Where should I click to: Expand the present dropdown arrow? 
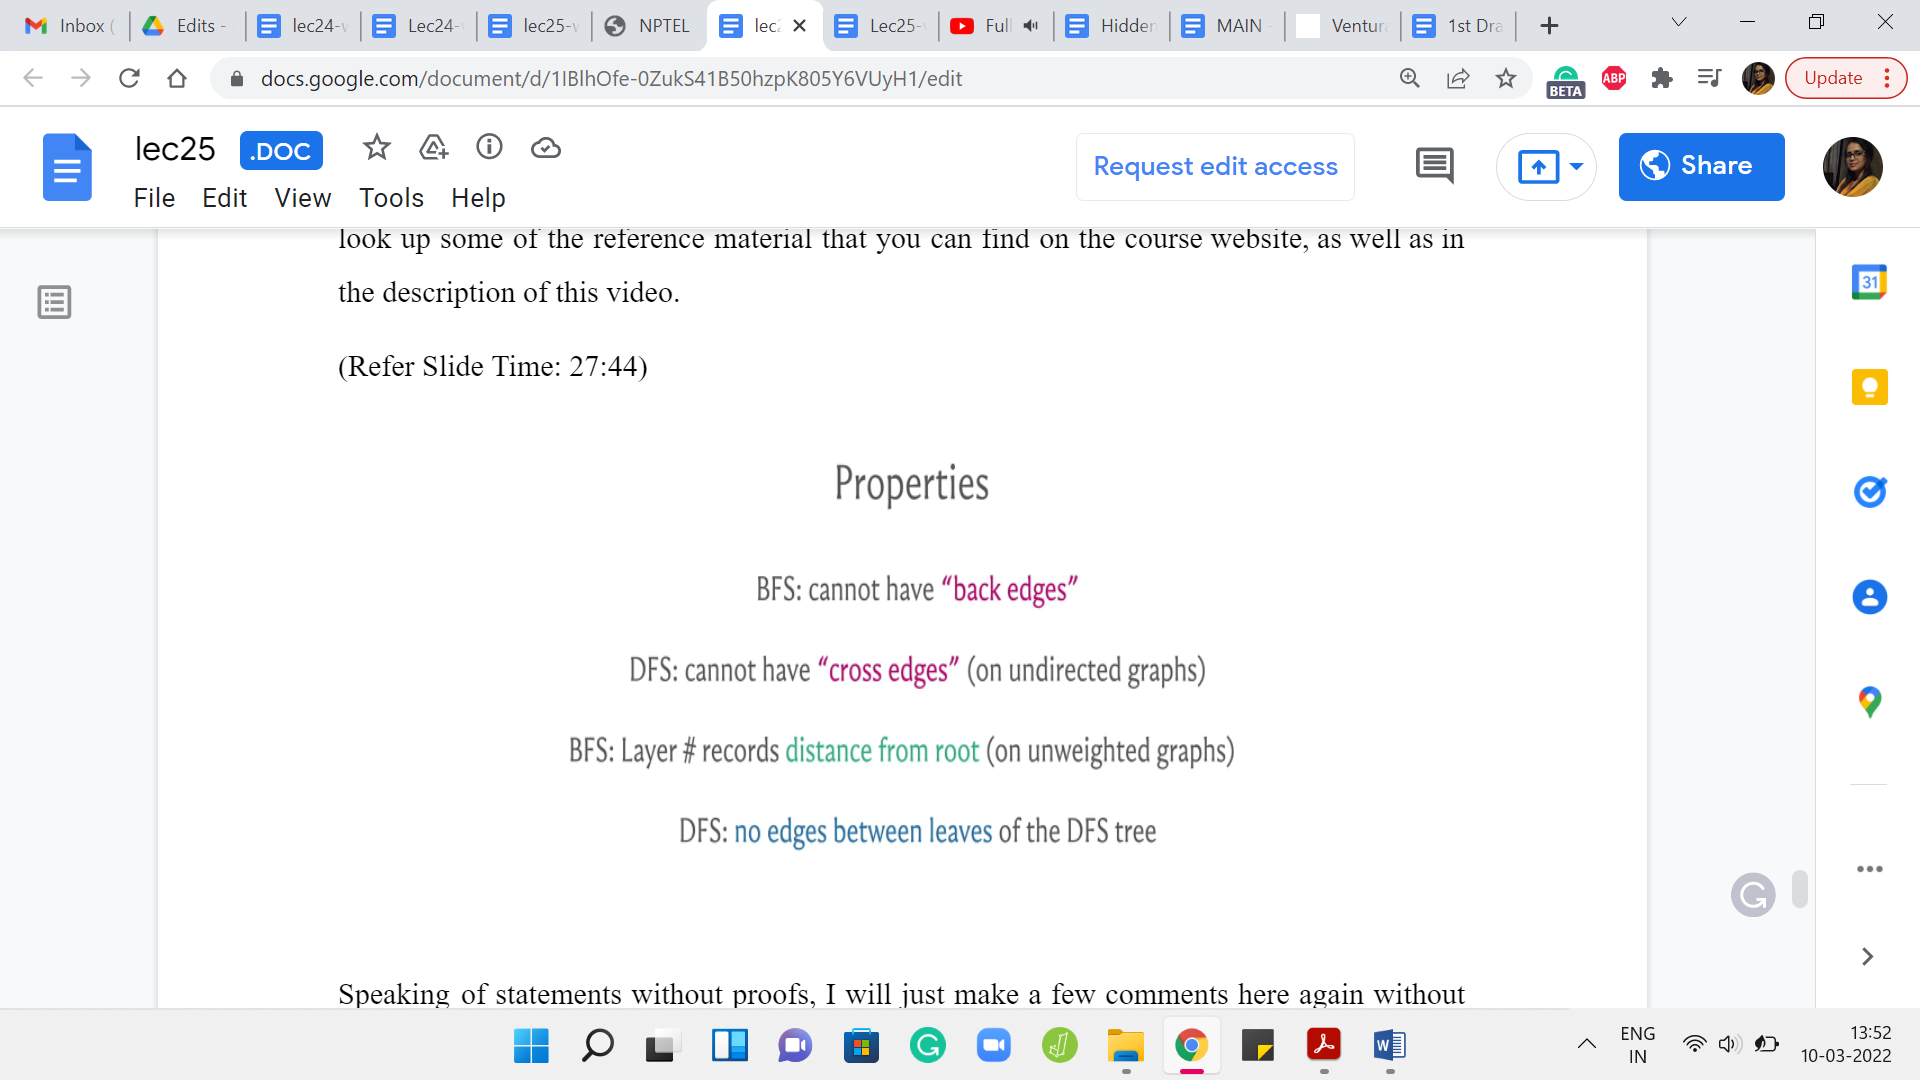click(1576, 166)
